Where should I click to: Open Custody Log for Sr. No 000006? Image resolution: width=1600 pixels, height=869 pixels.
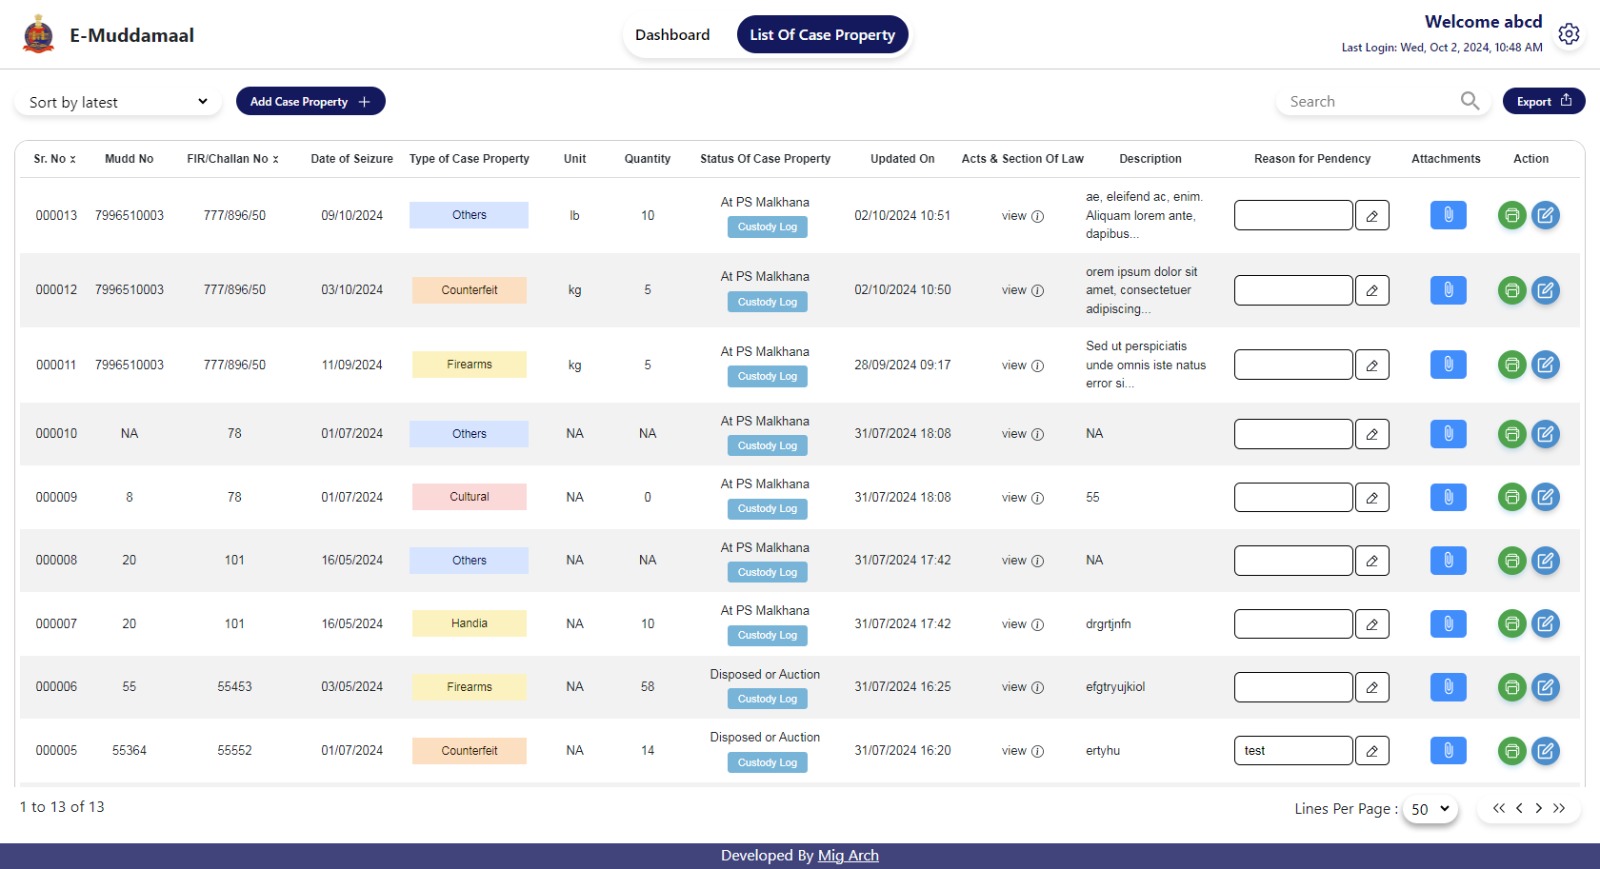[x=767, y=699]
